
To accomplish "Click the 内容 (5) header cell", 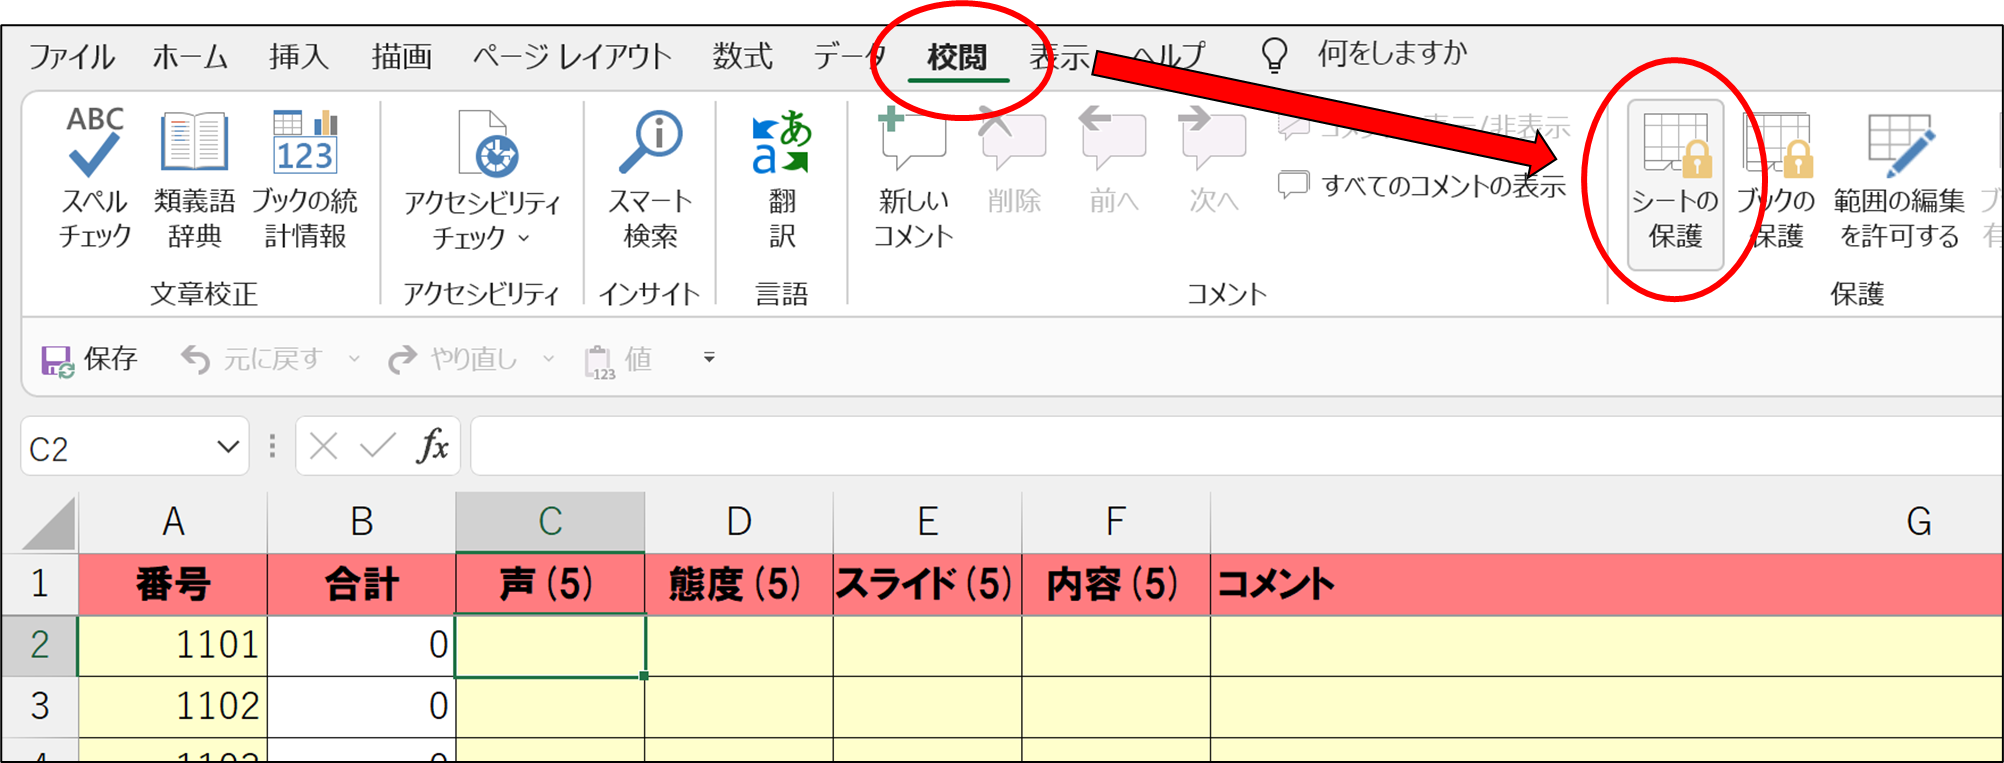I will (x=1115, y=584).
